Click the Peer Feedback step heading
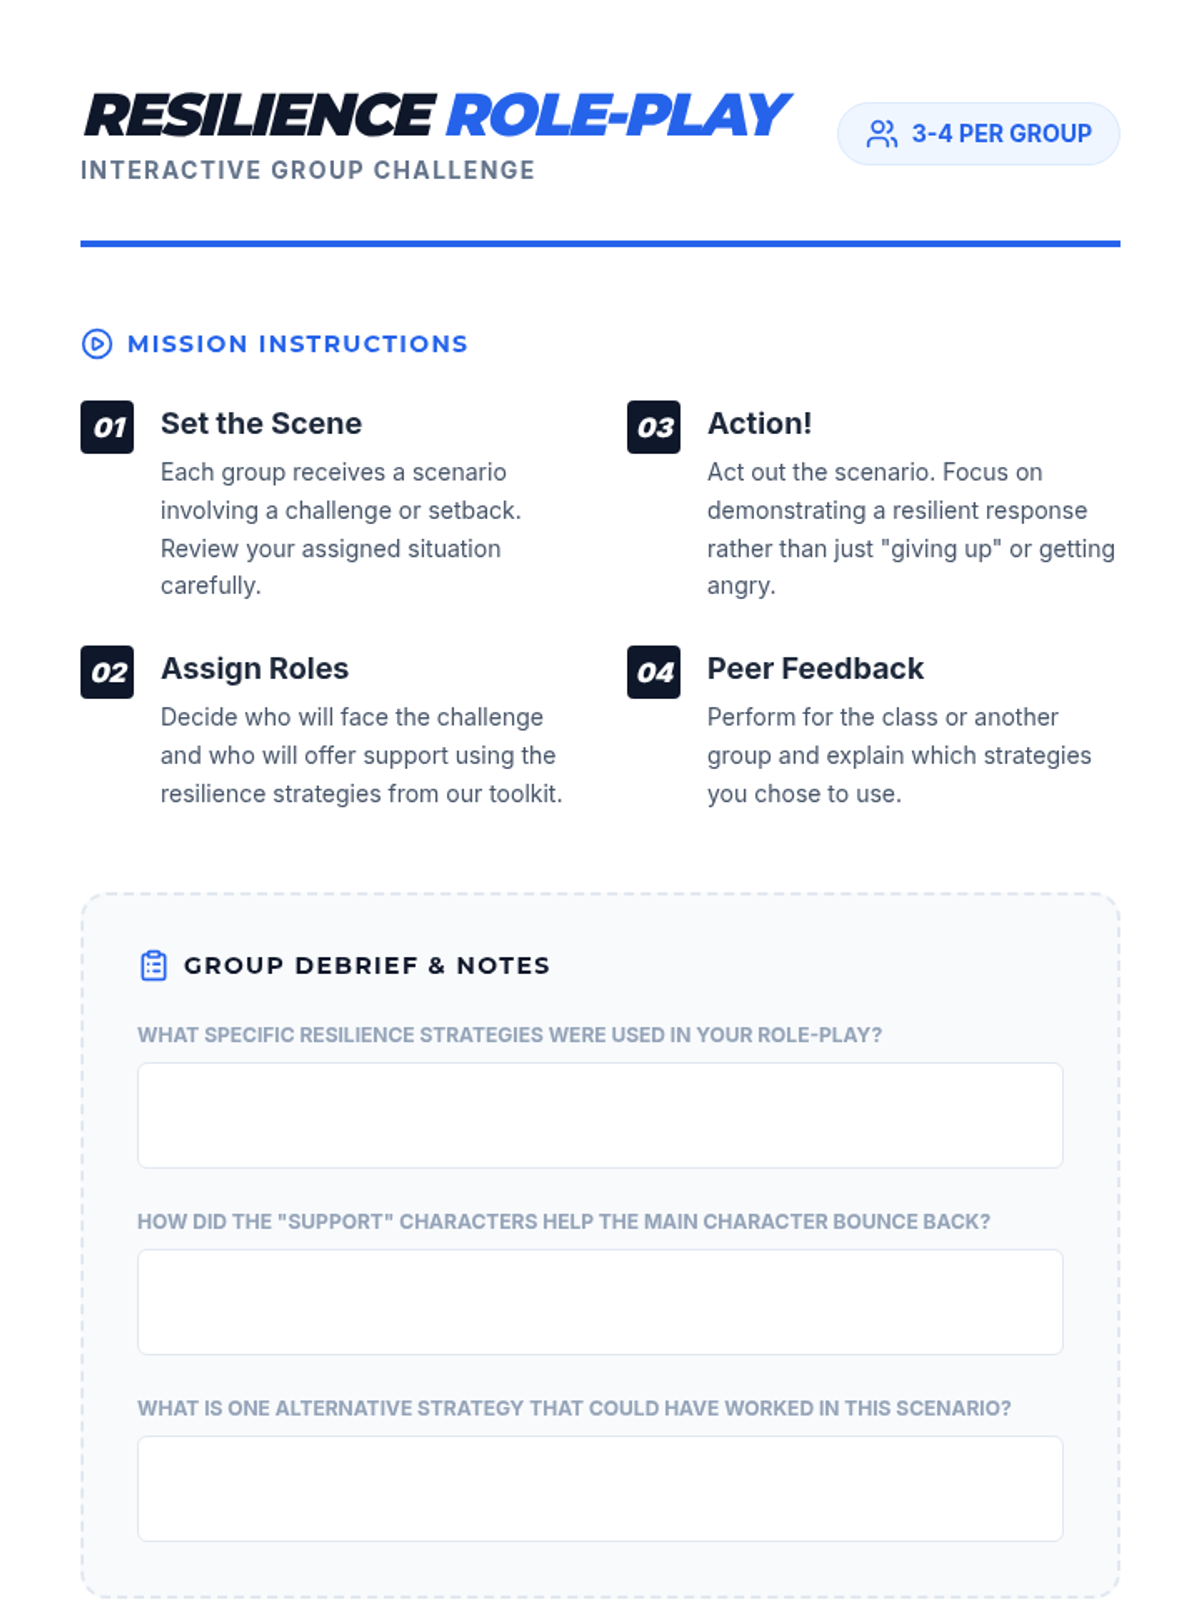The height and width of the screenshot is (1600, 1200). pyautogui.click(x=815, y=669)
